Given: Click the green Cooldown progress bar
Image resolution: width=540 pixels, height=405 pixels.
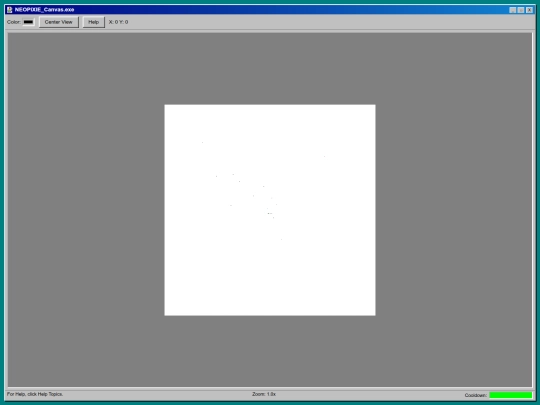Looking at the screenshot, I should tap(510, 395).
